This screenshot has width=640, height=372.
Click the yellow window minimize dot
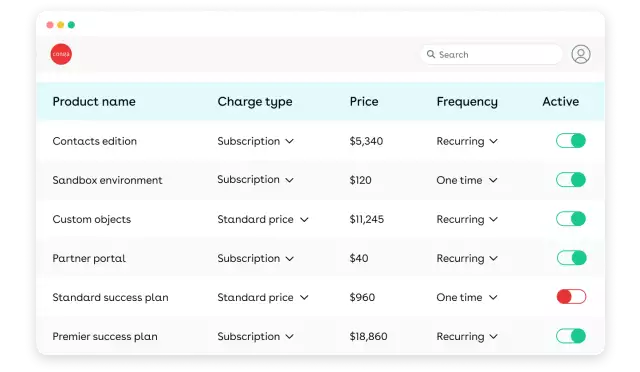click(60, 25)
